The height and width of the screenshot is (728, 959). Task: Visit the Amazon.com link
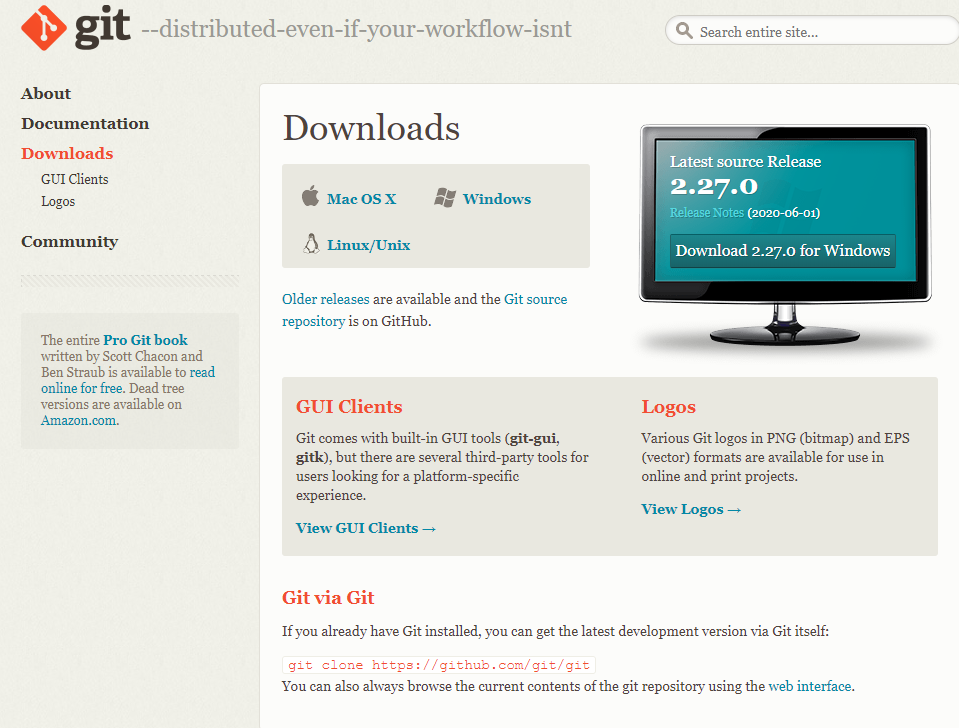[x=80, y=420]
